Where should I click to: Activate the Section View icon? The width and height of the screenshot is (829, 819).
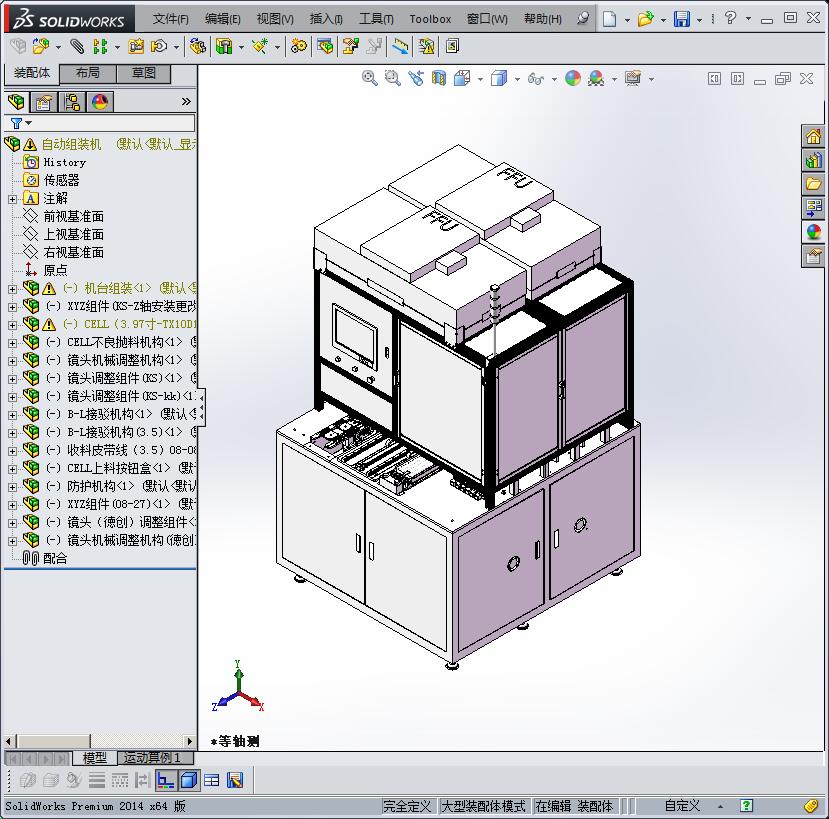pos(438,78)
